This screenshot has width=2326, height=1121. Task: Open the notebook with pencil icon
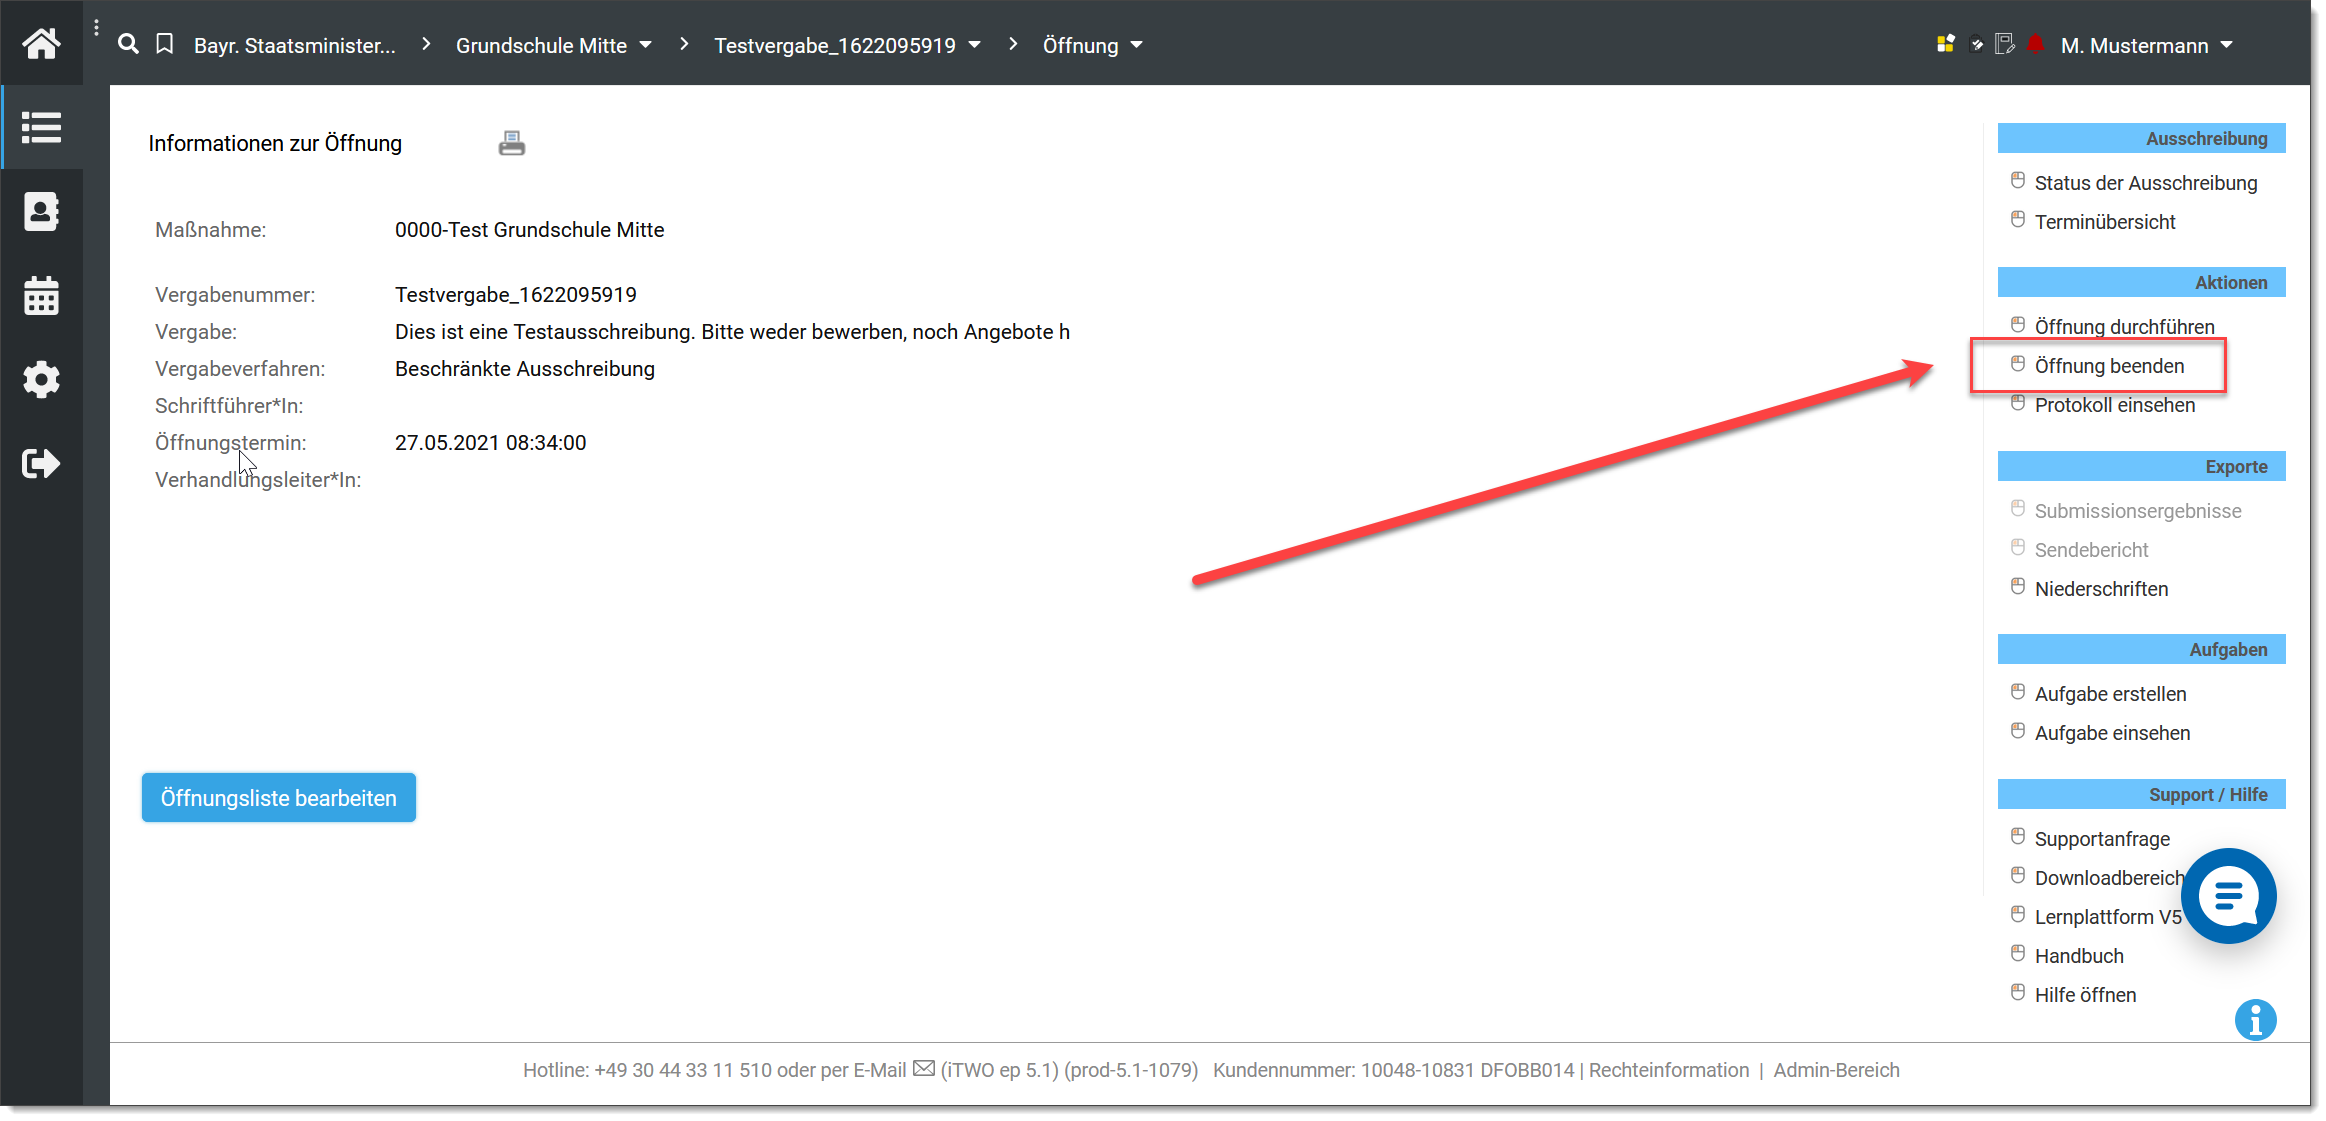(x=2005, y=44)
